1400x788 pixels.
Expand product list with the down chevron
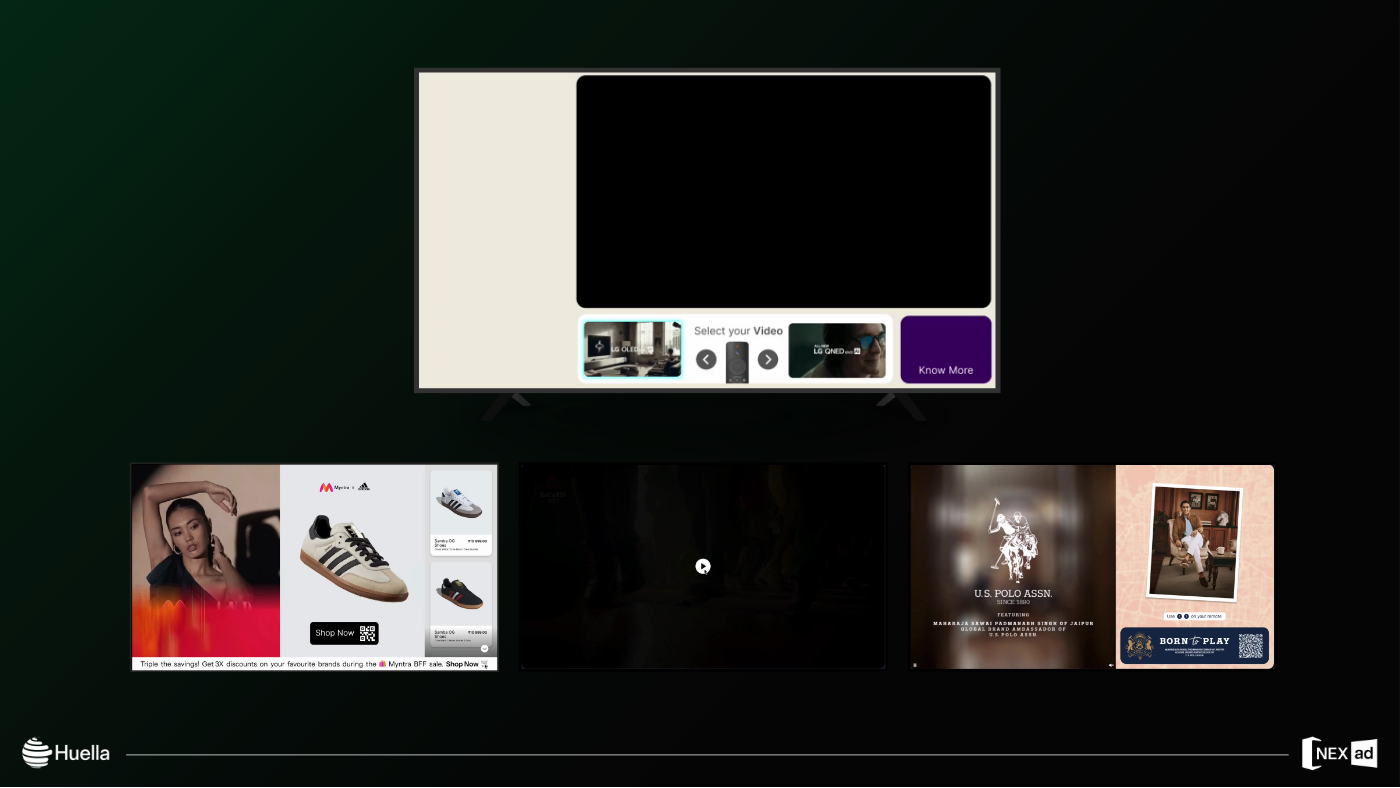point(485,648)
